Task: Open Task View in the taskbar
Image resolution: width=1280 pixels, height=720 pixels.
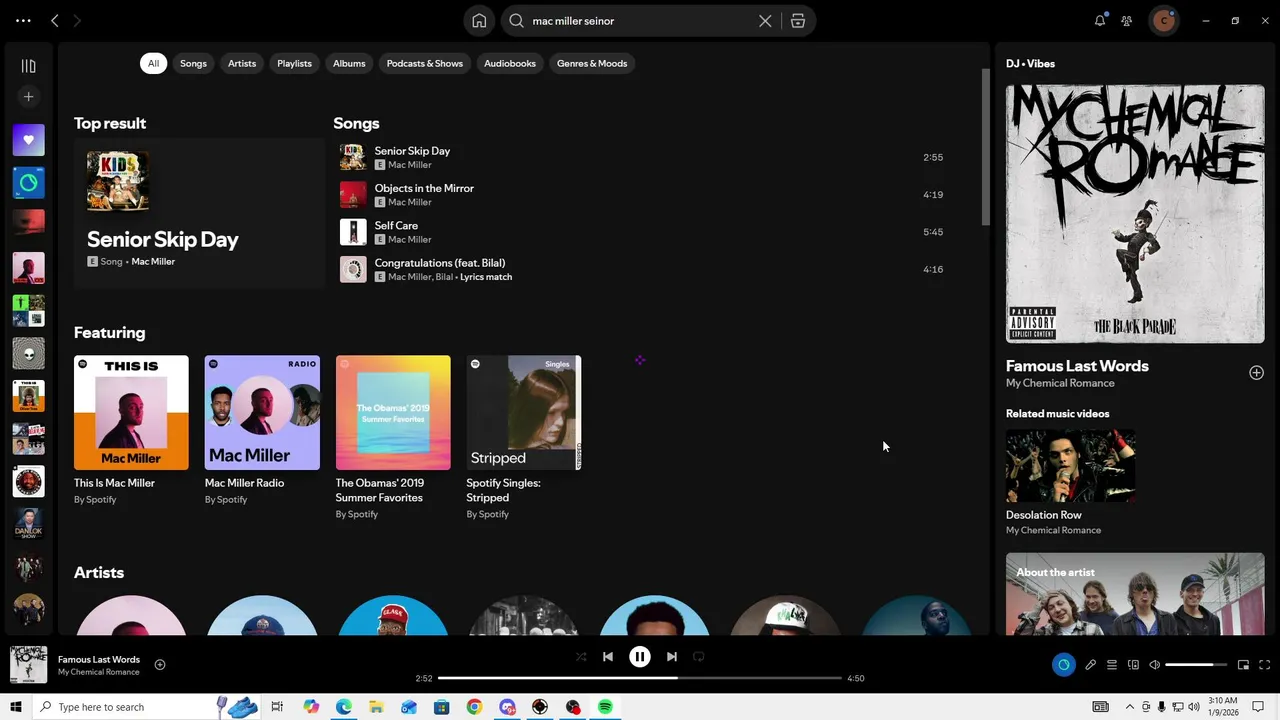Action: click(278, 707)
